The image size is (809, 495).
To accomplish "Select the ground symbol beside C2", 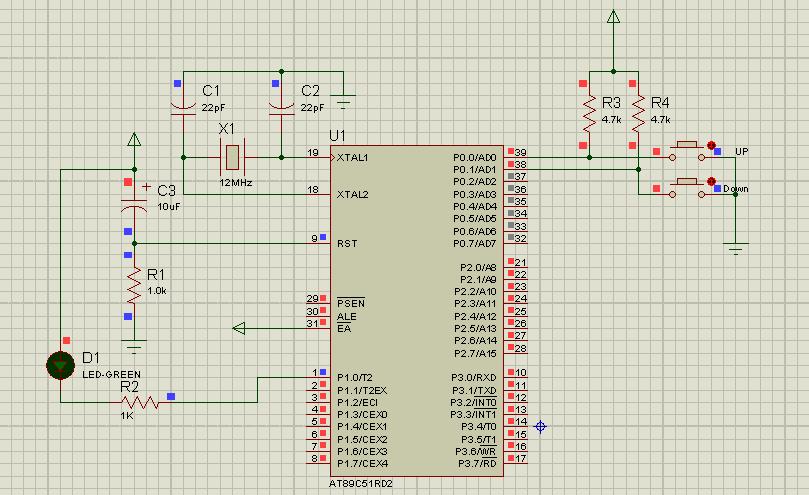I will tap(343, 99).
